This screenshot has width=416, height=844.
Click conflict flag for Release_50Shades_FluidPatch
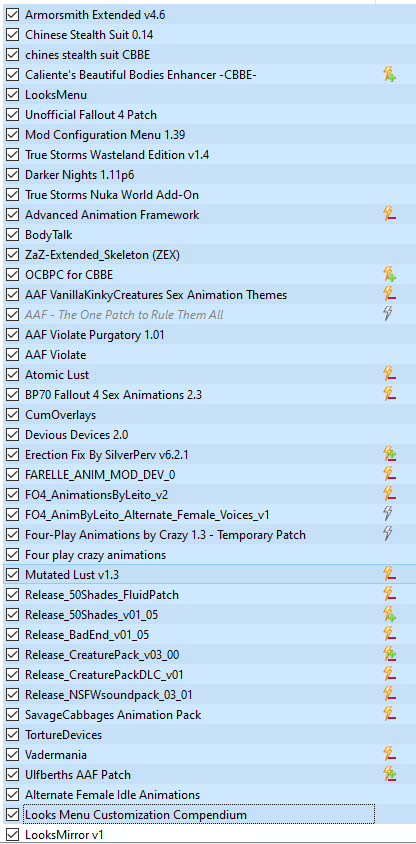(x=390, y=594)
